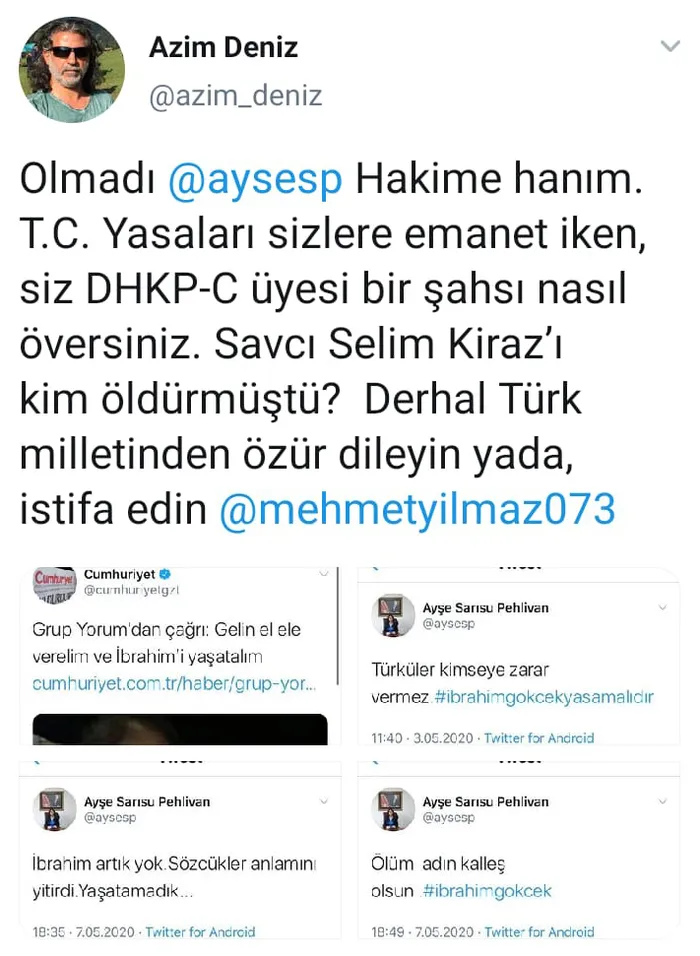Open cumhuriyet.com.tr article link
Image resolution: width=700 pixels, height=956 pixels.
pyautogui.click(x=174, y=683)
